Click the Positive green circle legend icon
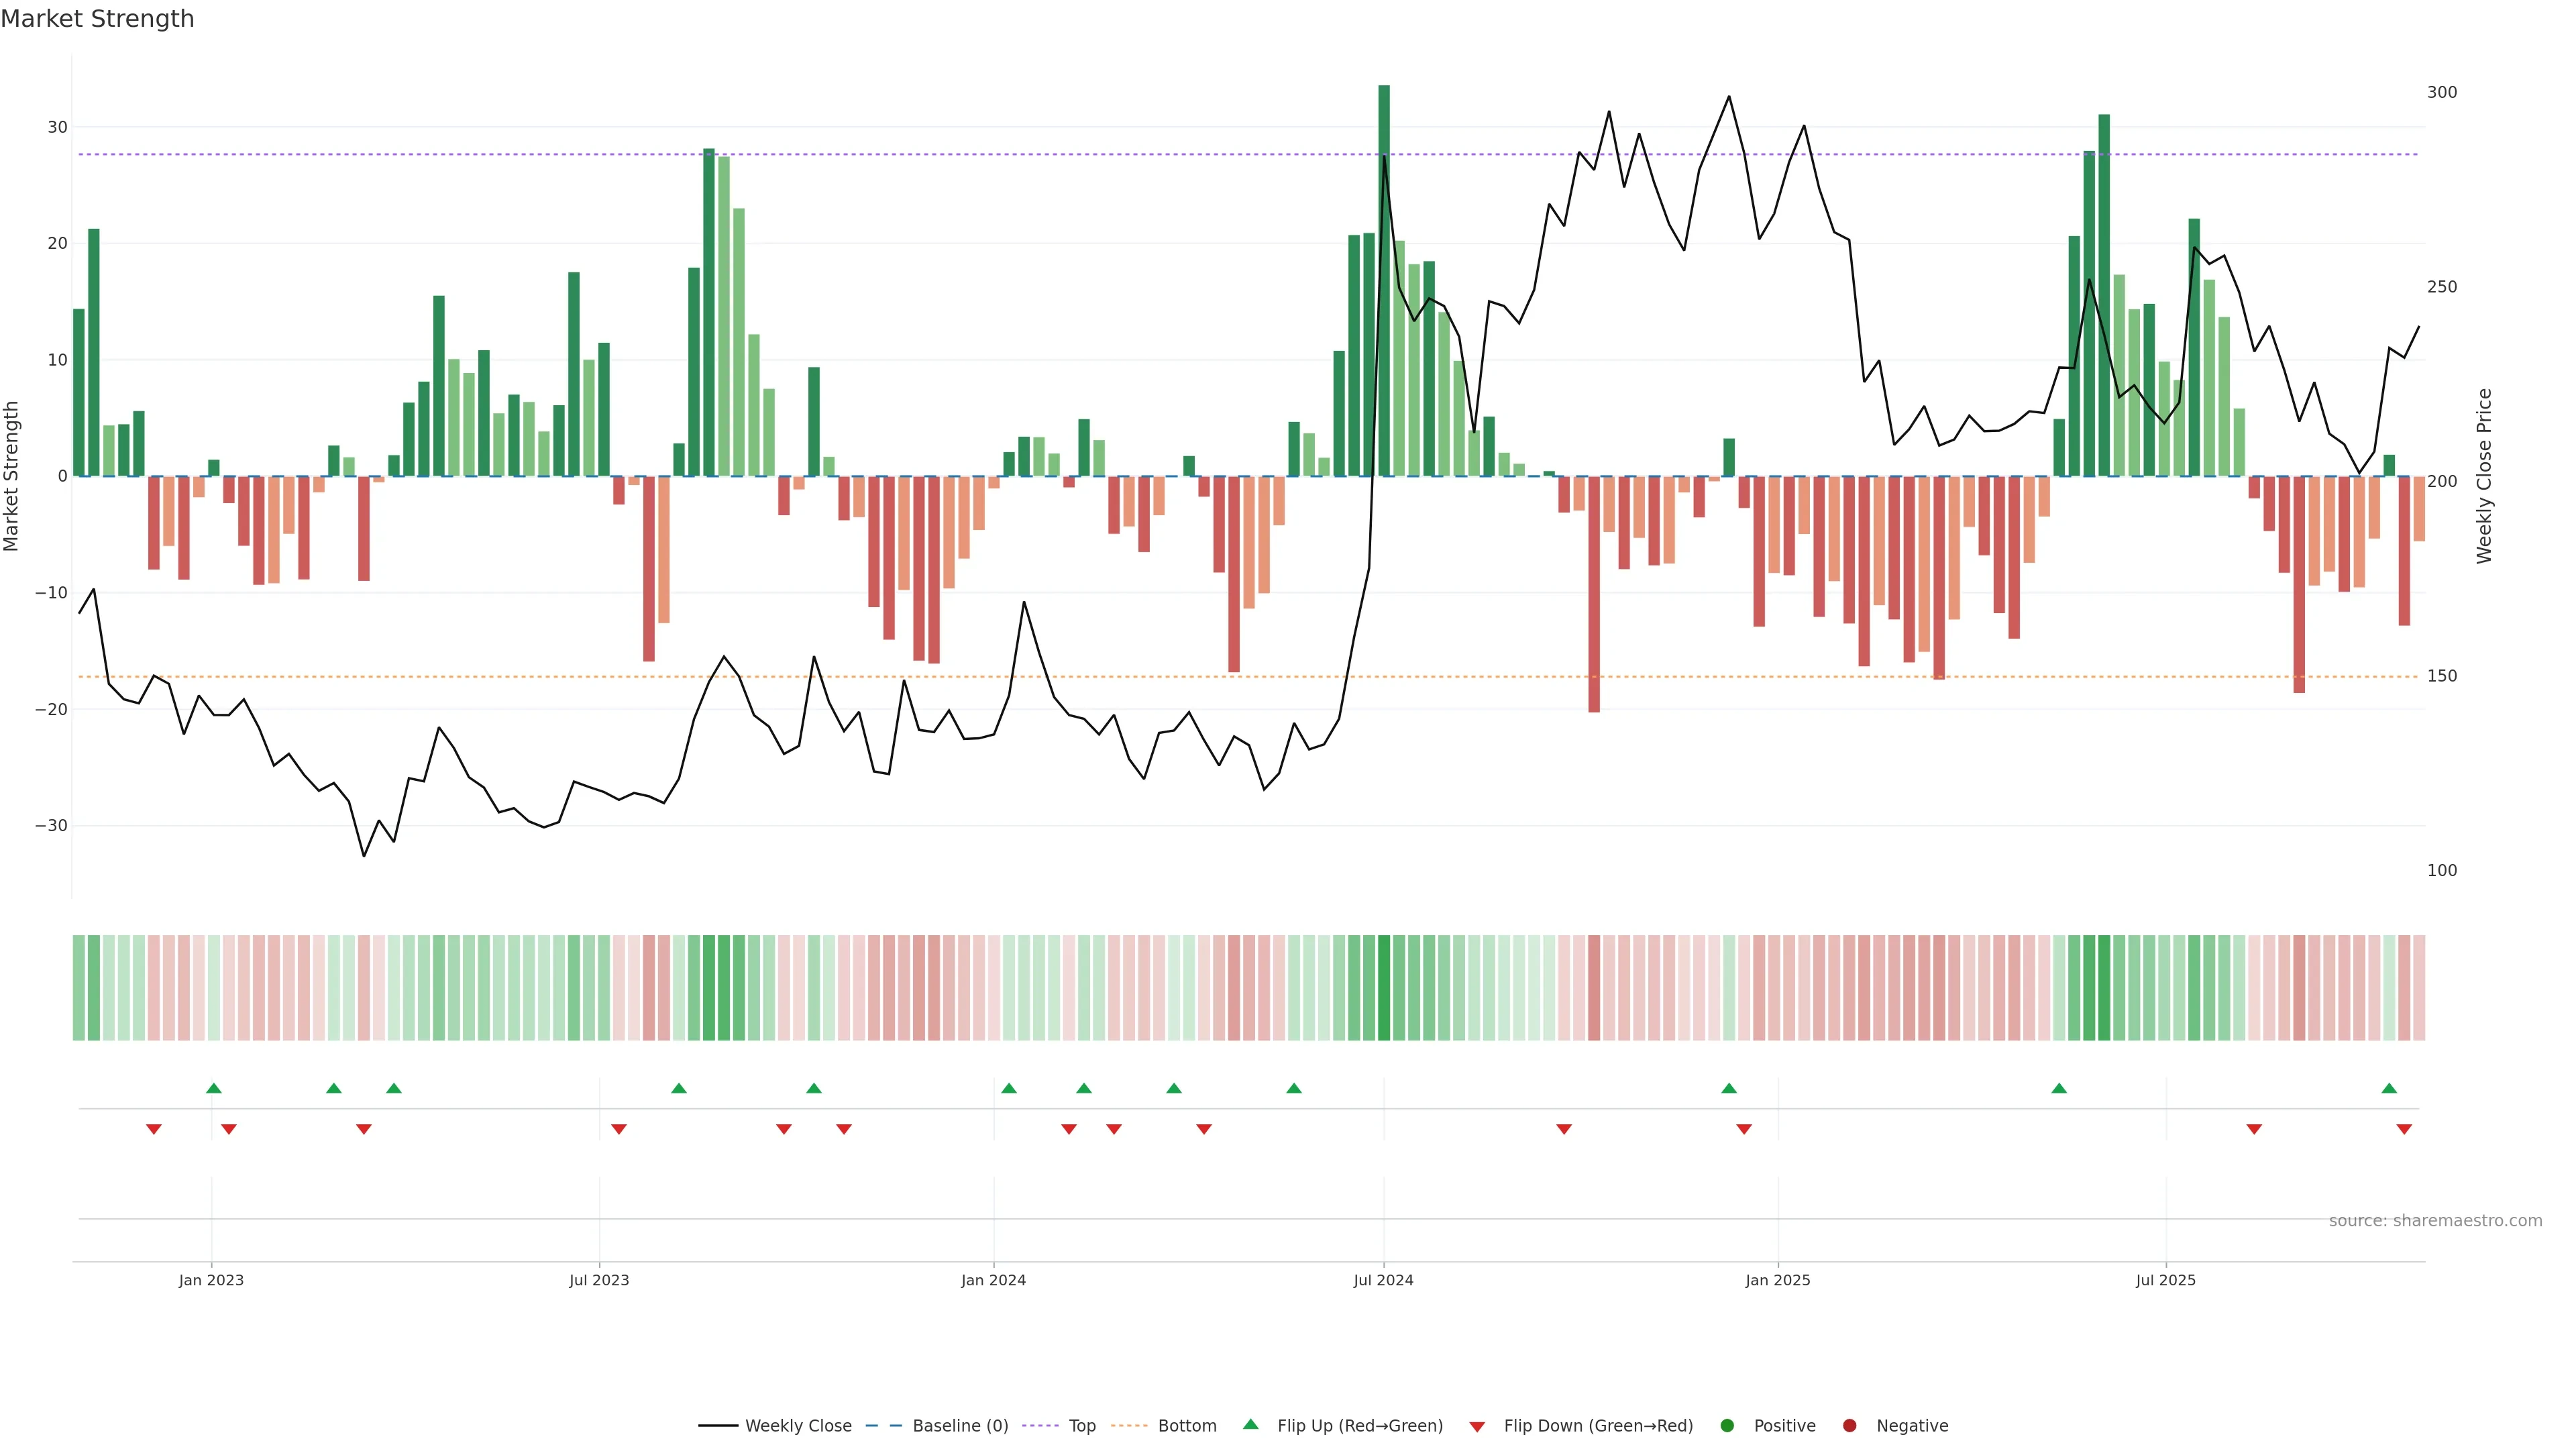The height and width of the screenshot is (1449, 2576). pos(1727,1425)
